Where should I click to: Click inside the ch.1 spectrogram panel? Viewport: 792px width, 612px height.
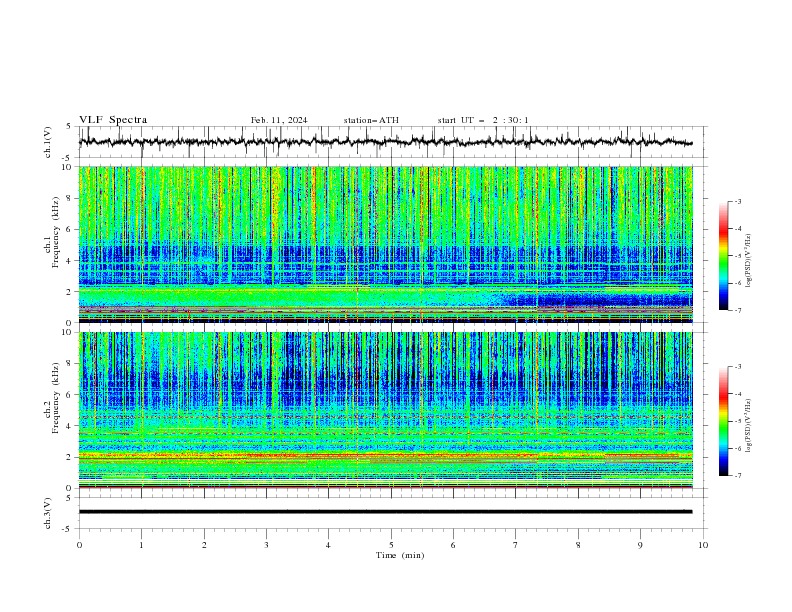coord(385,244)
